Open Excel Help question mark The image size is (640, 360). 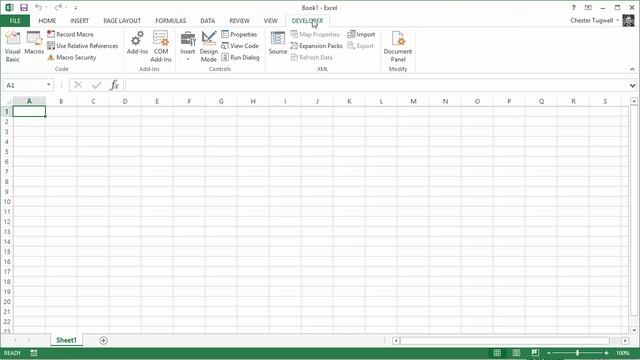(x=573, y=7)
